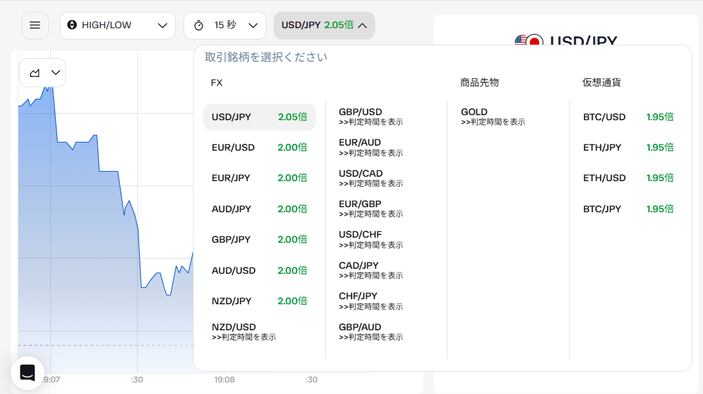703x394 pixels.
Task: Show judgment times for GOLD
Action: coord(493,122)
